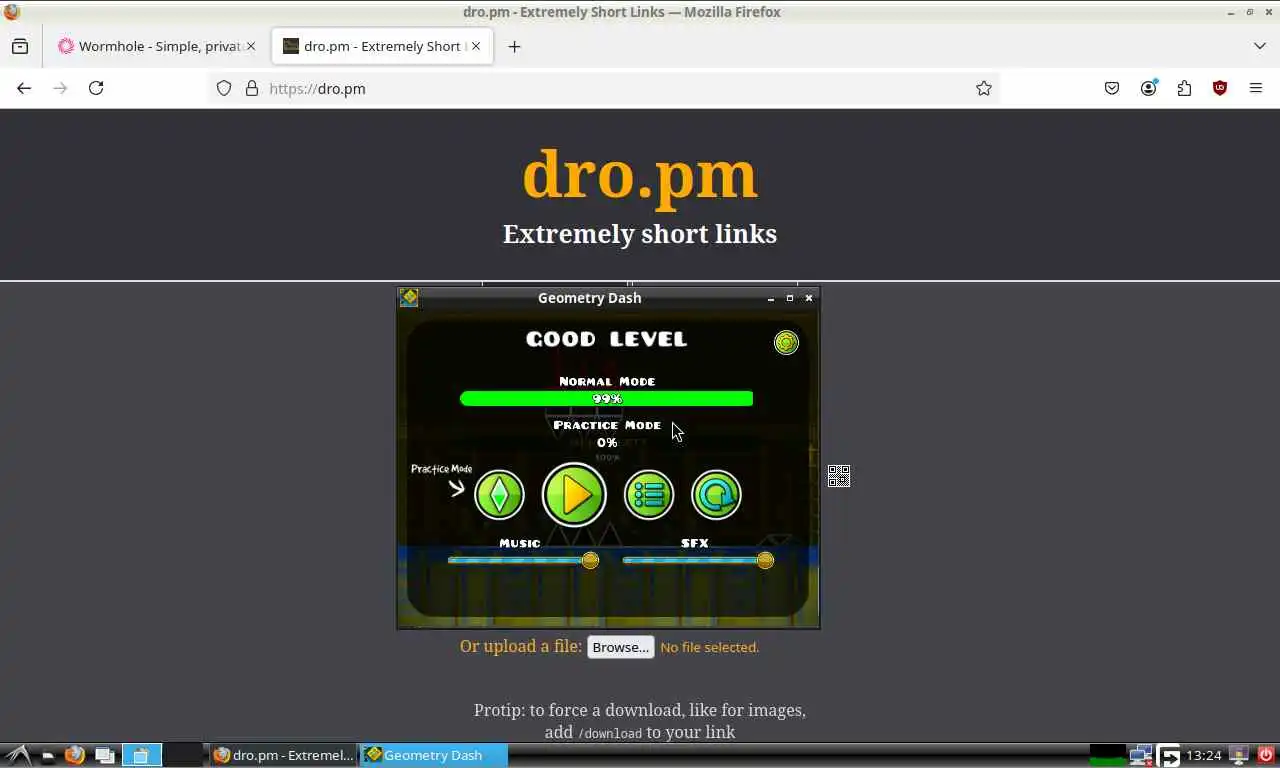Screen dimensions: 1280x768
Task: Click the taskbar clock showing 13:24
Action: pyautogui.click(x=1204, y=755)
